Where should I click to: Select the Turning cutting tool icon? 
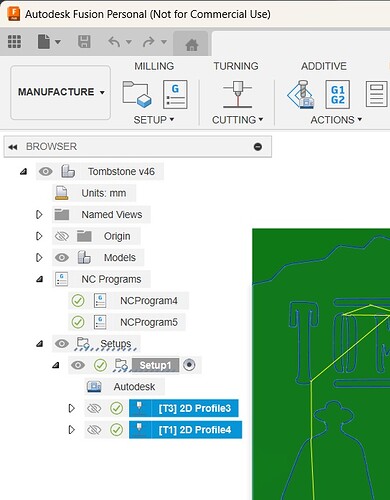point(237,94)
